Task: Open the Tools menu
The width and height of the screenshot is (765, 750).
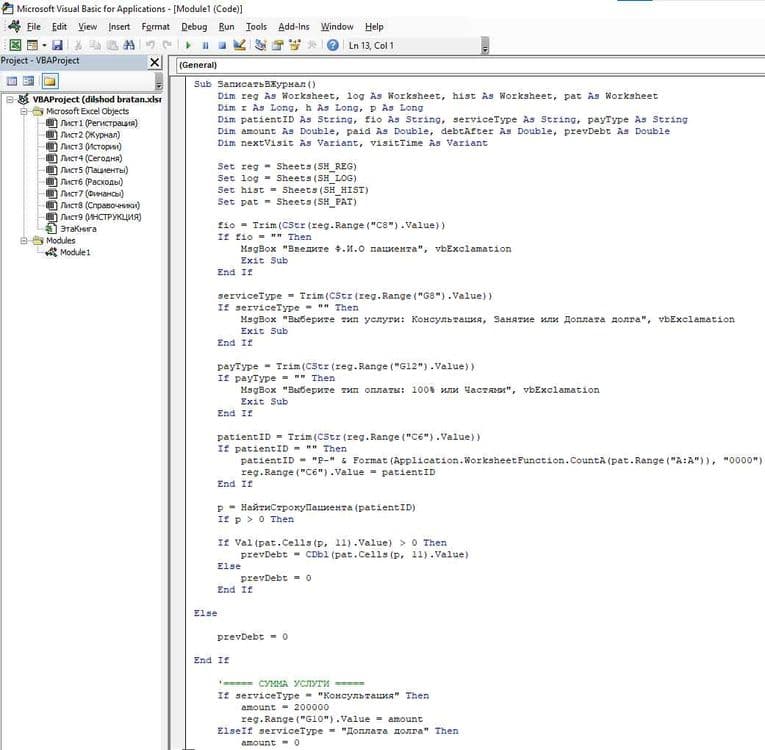Action: tap(257, 27)
